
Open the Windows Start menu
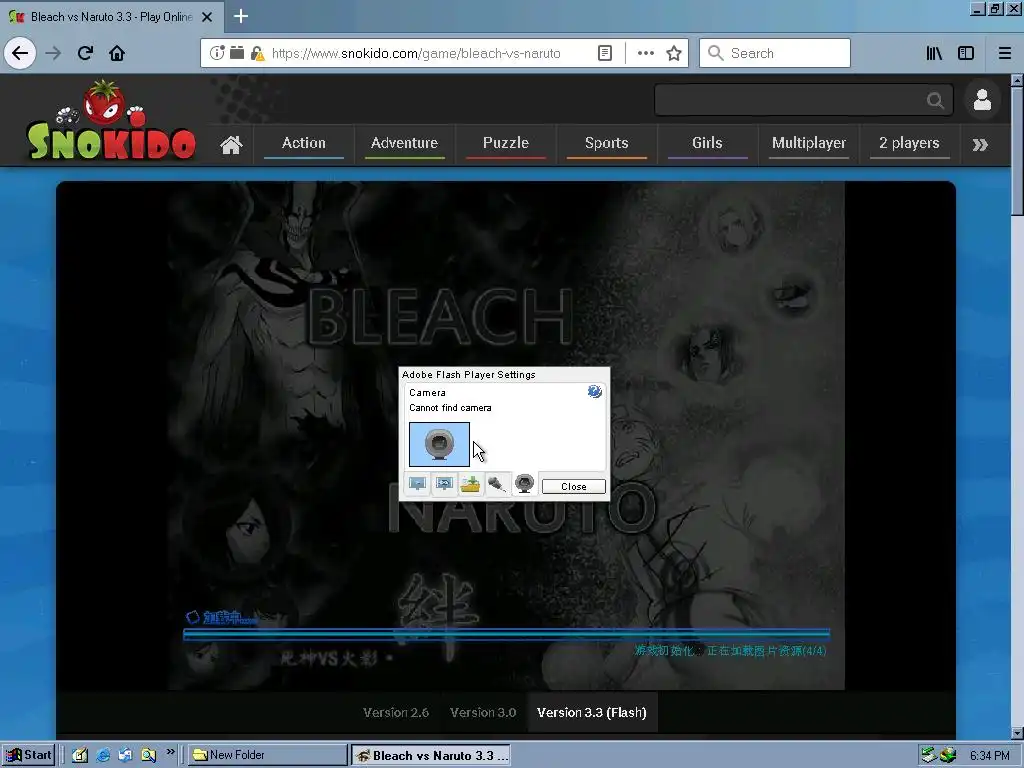(29, 755)
